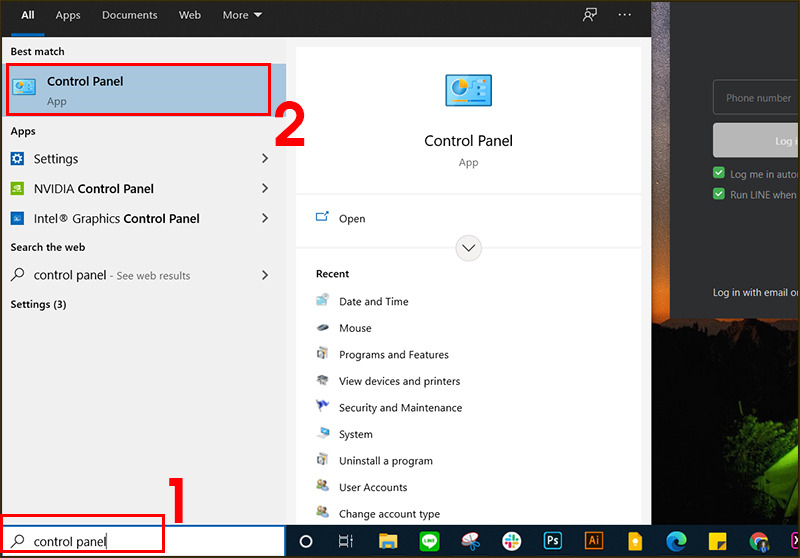
Task: Open the feedback icon in search header
Action: click(x=590, y=15)
